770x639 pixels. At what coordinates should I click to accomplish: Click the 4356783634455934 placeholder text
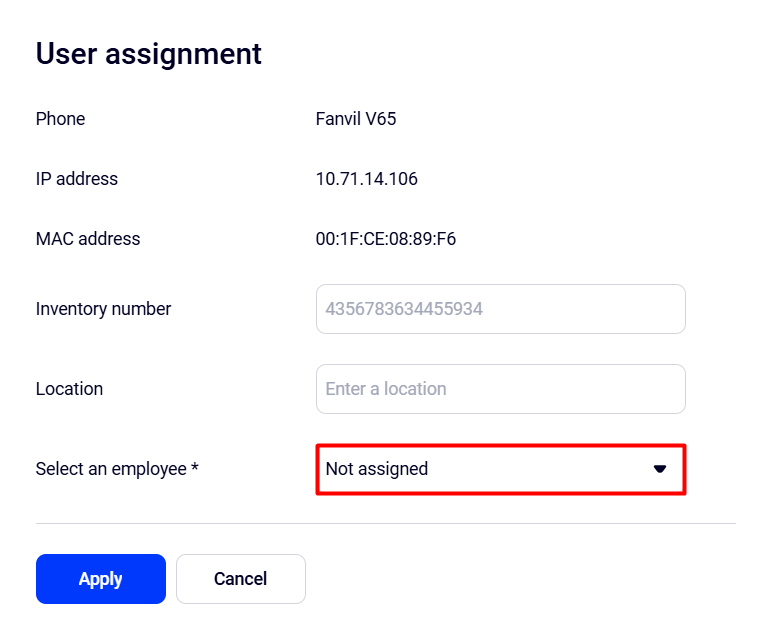pos(404,309)
